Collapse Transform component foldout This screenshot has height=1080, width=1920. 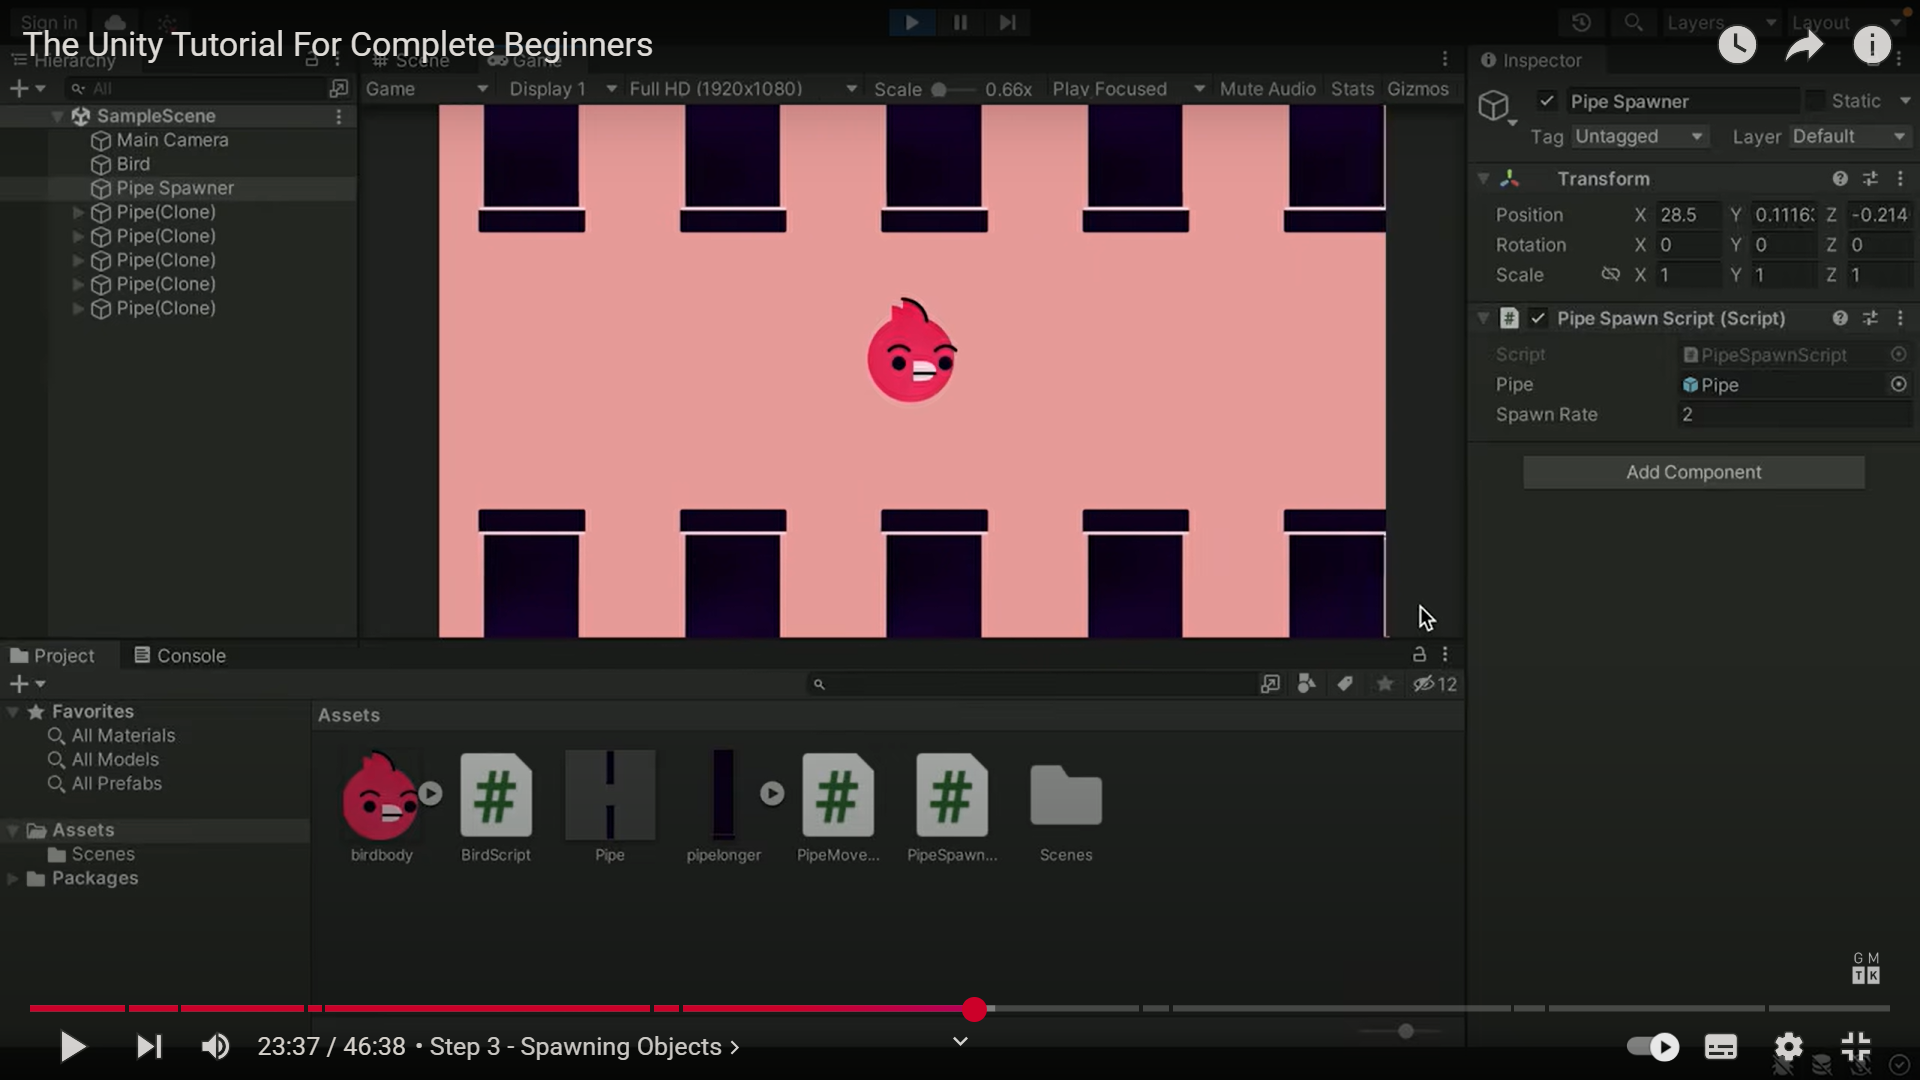1484,179
